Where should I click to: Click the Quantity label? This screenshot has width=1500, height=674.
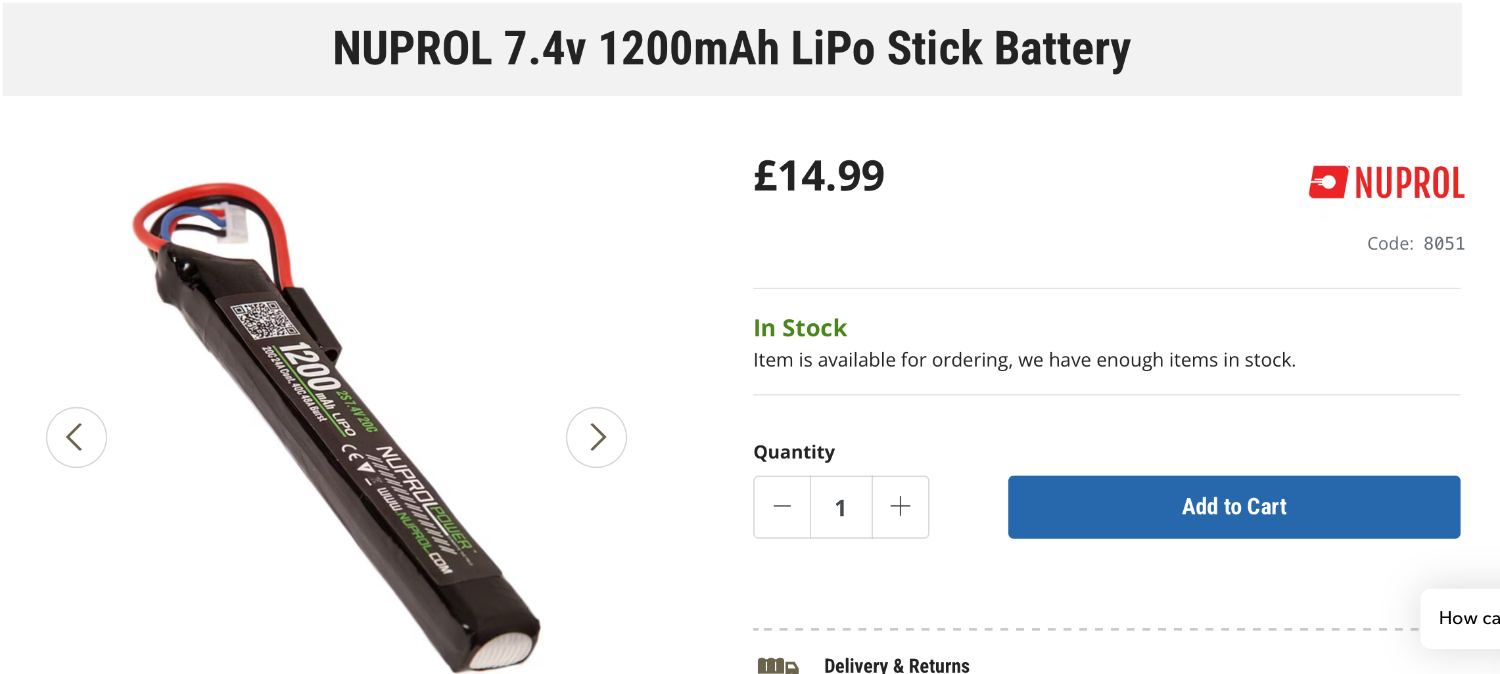794,452
